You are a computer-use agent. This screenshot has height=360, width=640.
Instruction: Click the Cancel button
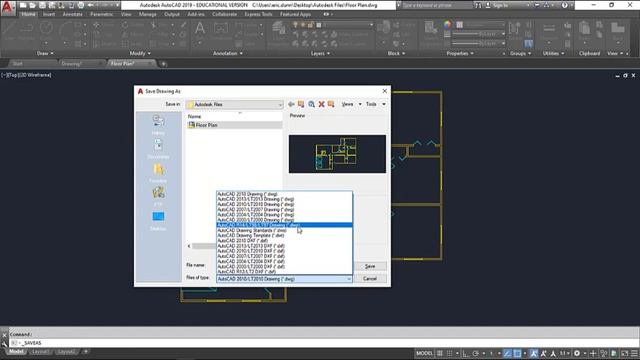pos(370,279)
